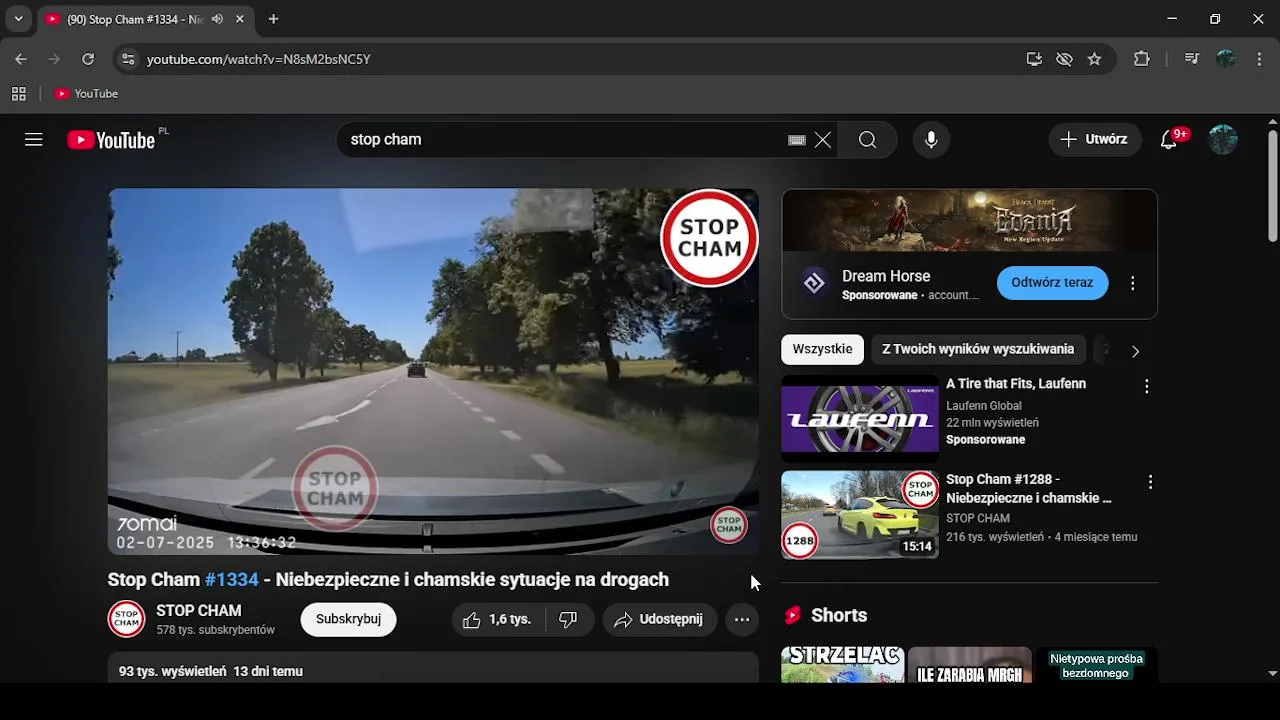1280x720 pixels.
Task: Open notifications bell with 9+ badge
Action: pyautogui.click(x=1169, y=140)
